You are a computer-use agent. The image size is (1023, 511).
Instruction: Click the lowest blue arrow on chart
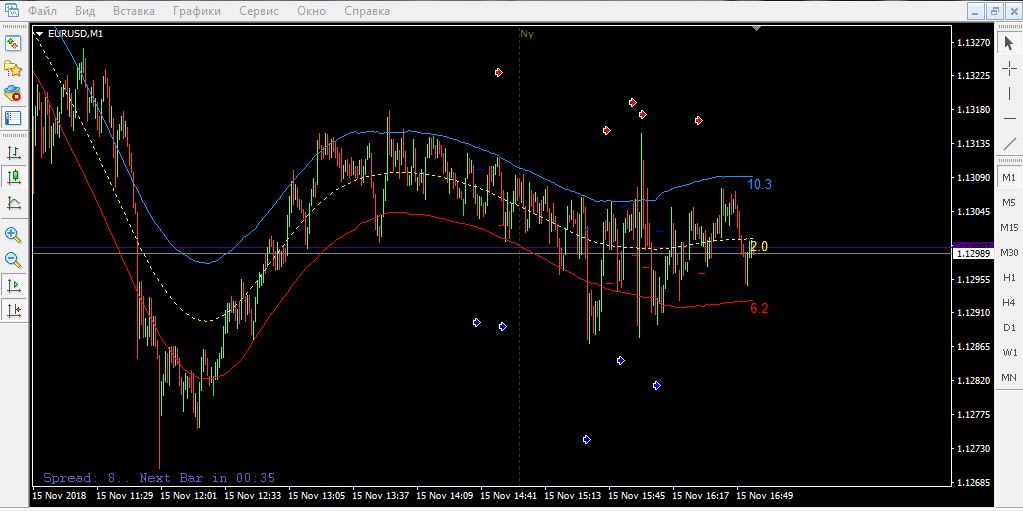[587, 439]
